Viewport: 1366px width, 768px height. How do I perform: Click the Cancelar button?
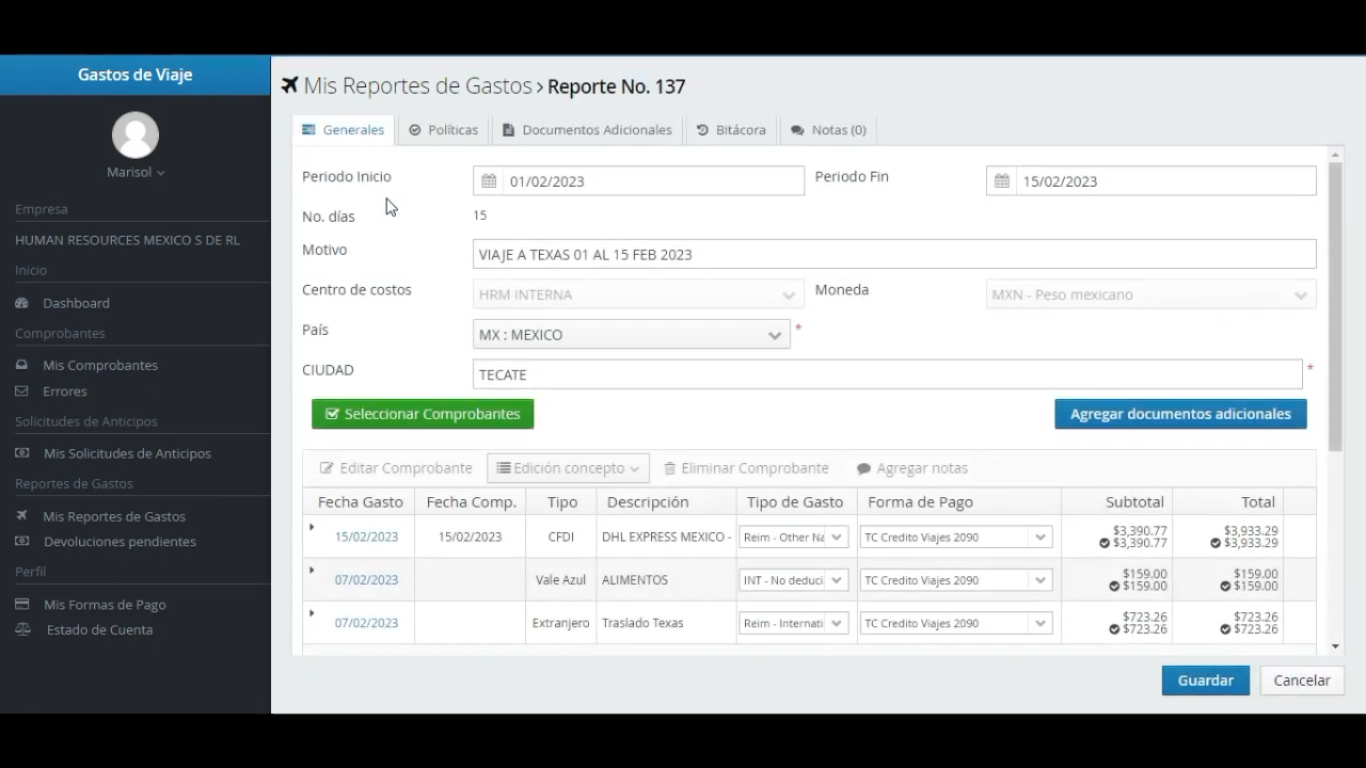coord(1302,681)
